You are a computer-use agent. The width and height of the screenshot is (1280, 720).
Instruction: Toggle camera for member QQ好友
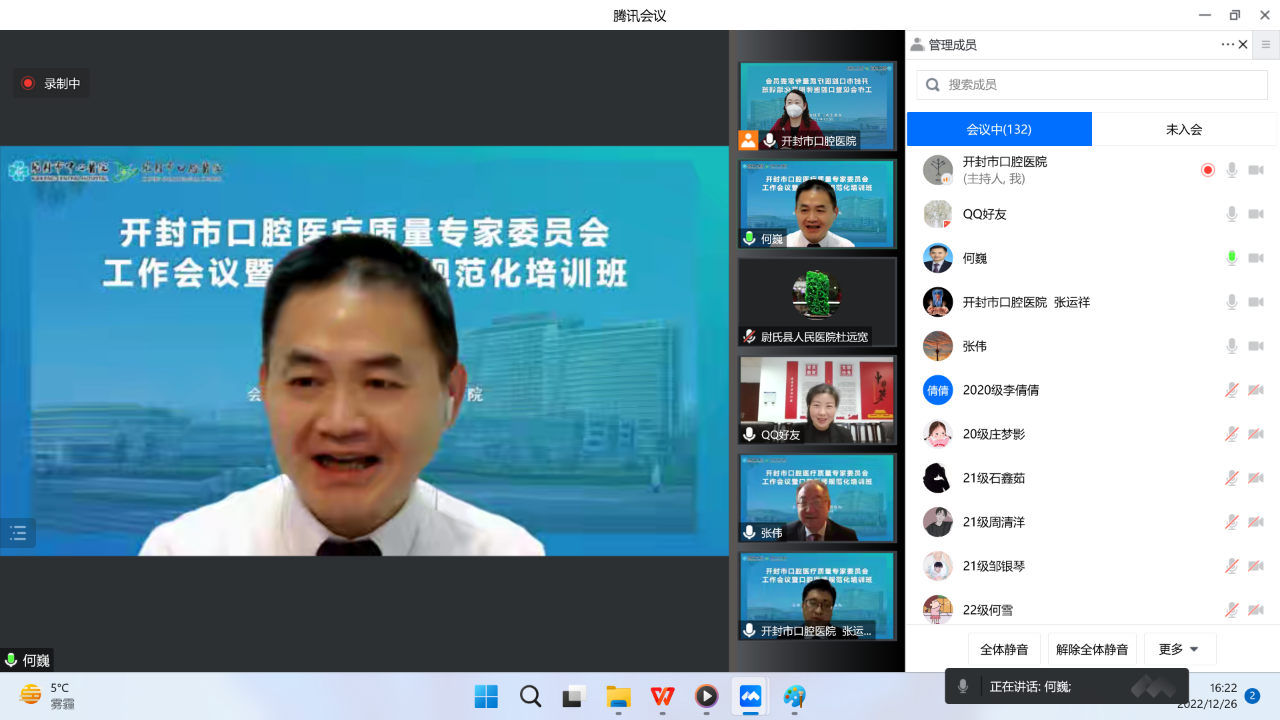pyautogui.click(x=1256, y=214)
